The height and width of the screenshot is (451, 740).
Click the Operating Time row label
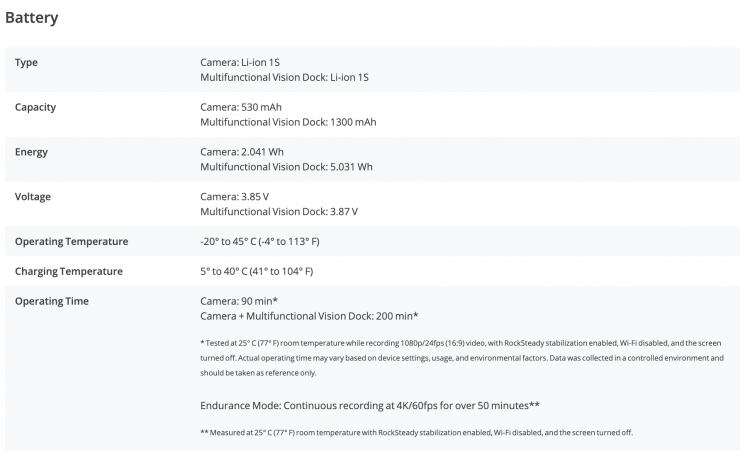(x=52, y=301)
